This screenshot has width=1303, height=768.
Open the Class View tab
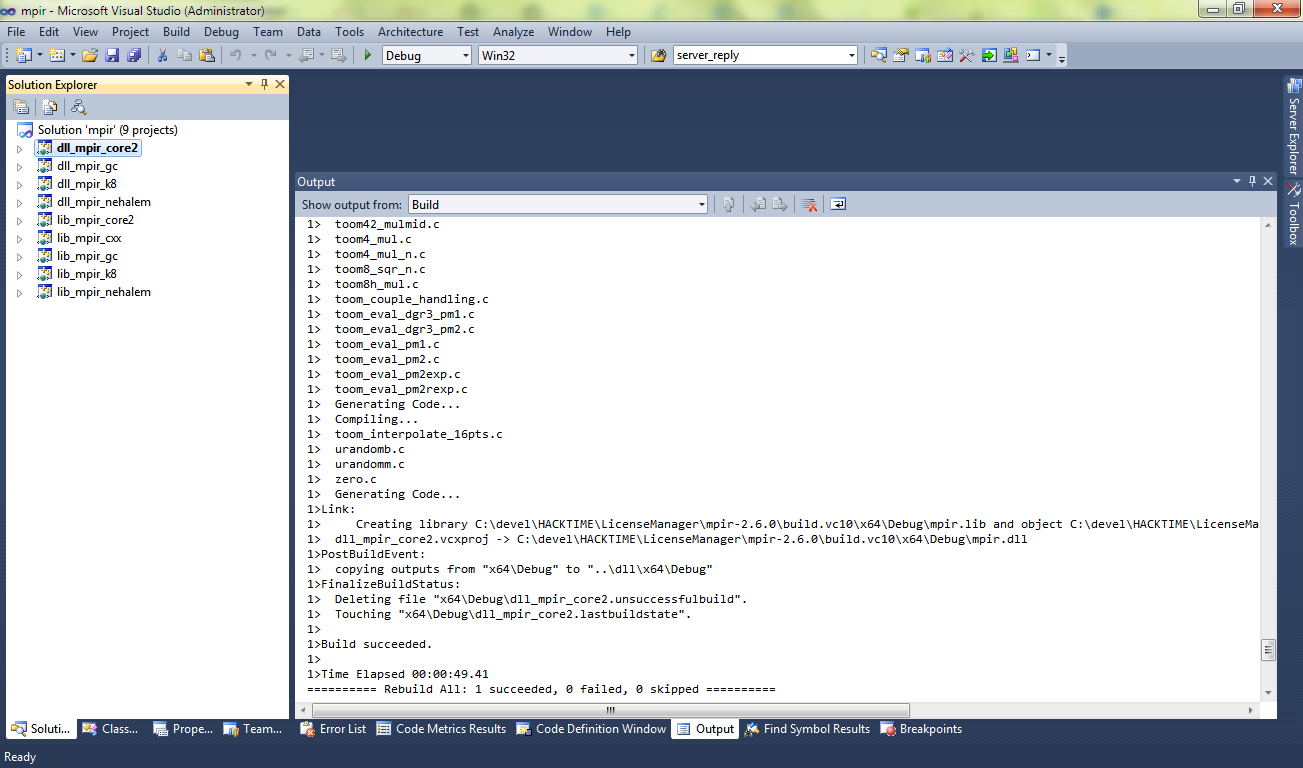(110, 729)
